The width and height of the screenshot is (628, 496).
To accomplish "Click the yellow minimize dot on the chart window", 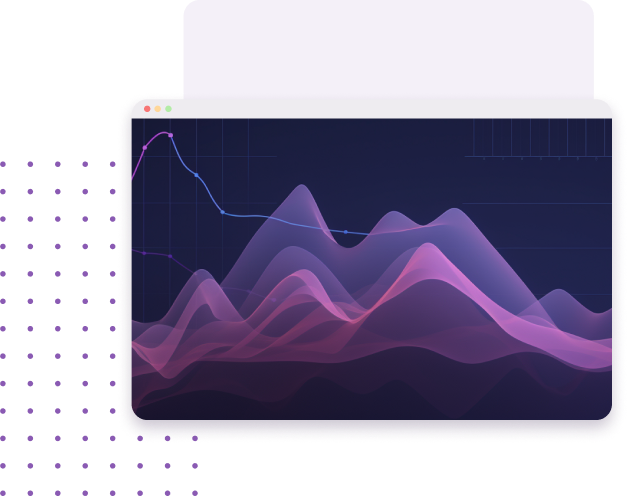I will coord(158,109).
